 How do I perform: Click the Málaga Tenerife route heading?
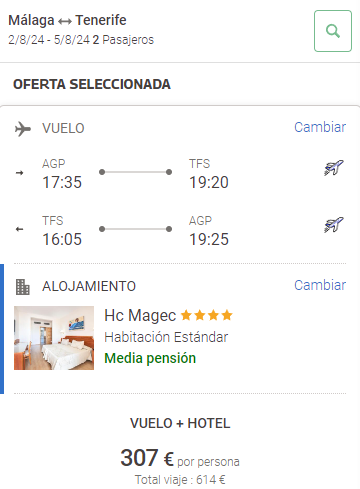pos(67,20)
